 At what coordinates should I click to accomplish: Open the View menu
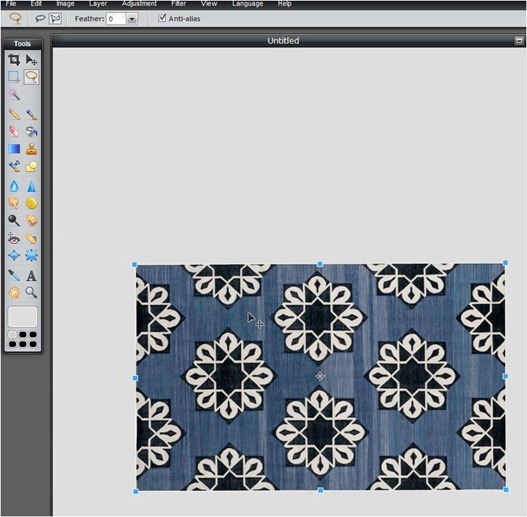209,4
